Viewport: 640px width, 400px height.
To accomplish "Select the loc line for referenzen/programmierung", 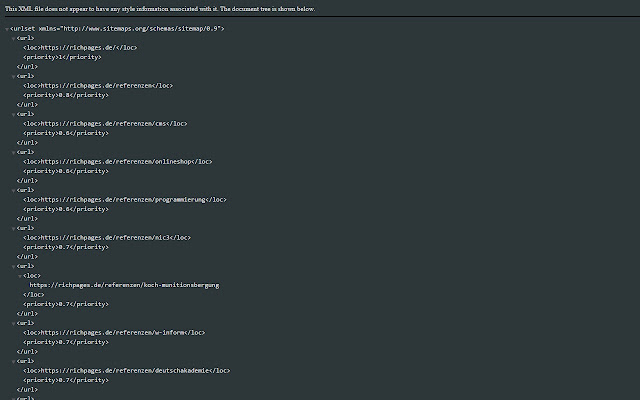I will pyautogui.click(x=124, y=200).
